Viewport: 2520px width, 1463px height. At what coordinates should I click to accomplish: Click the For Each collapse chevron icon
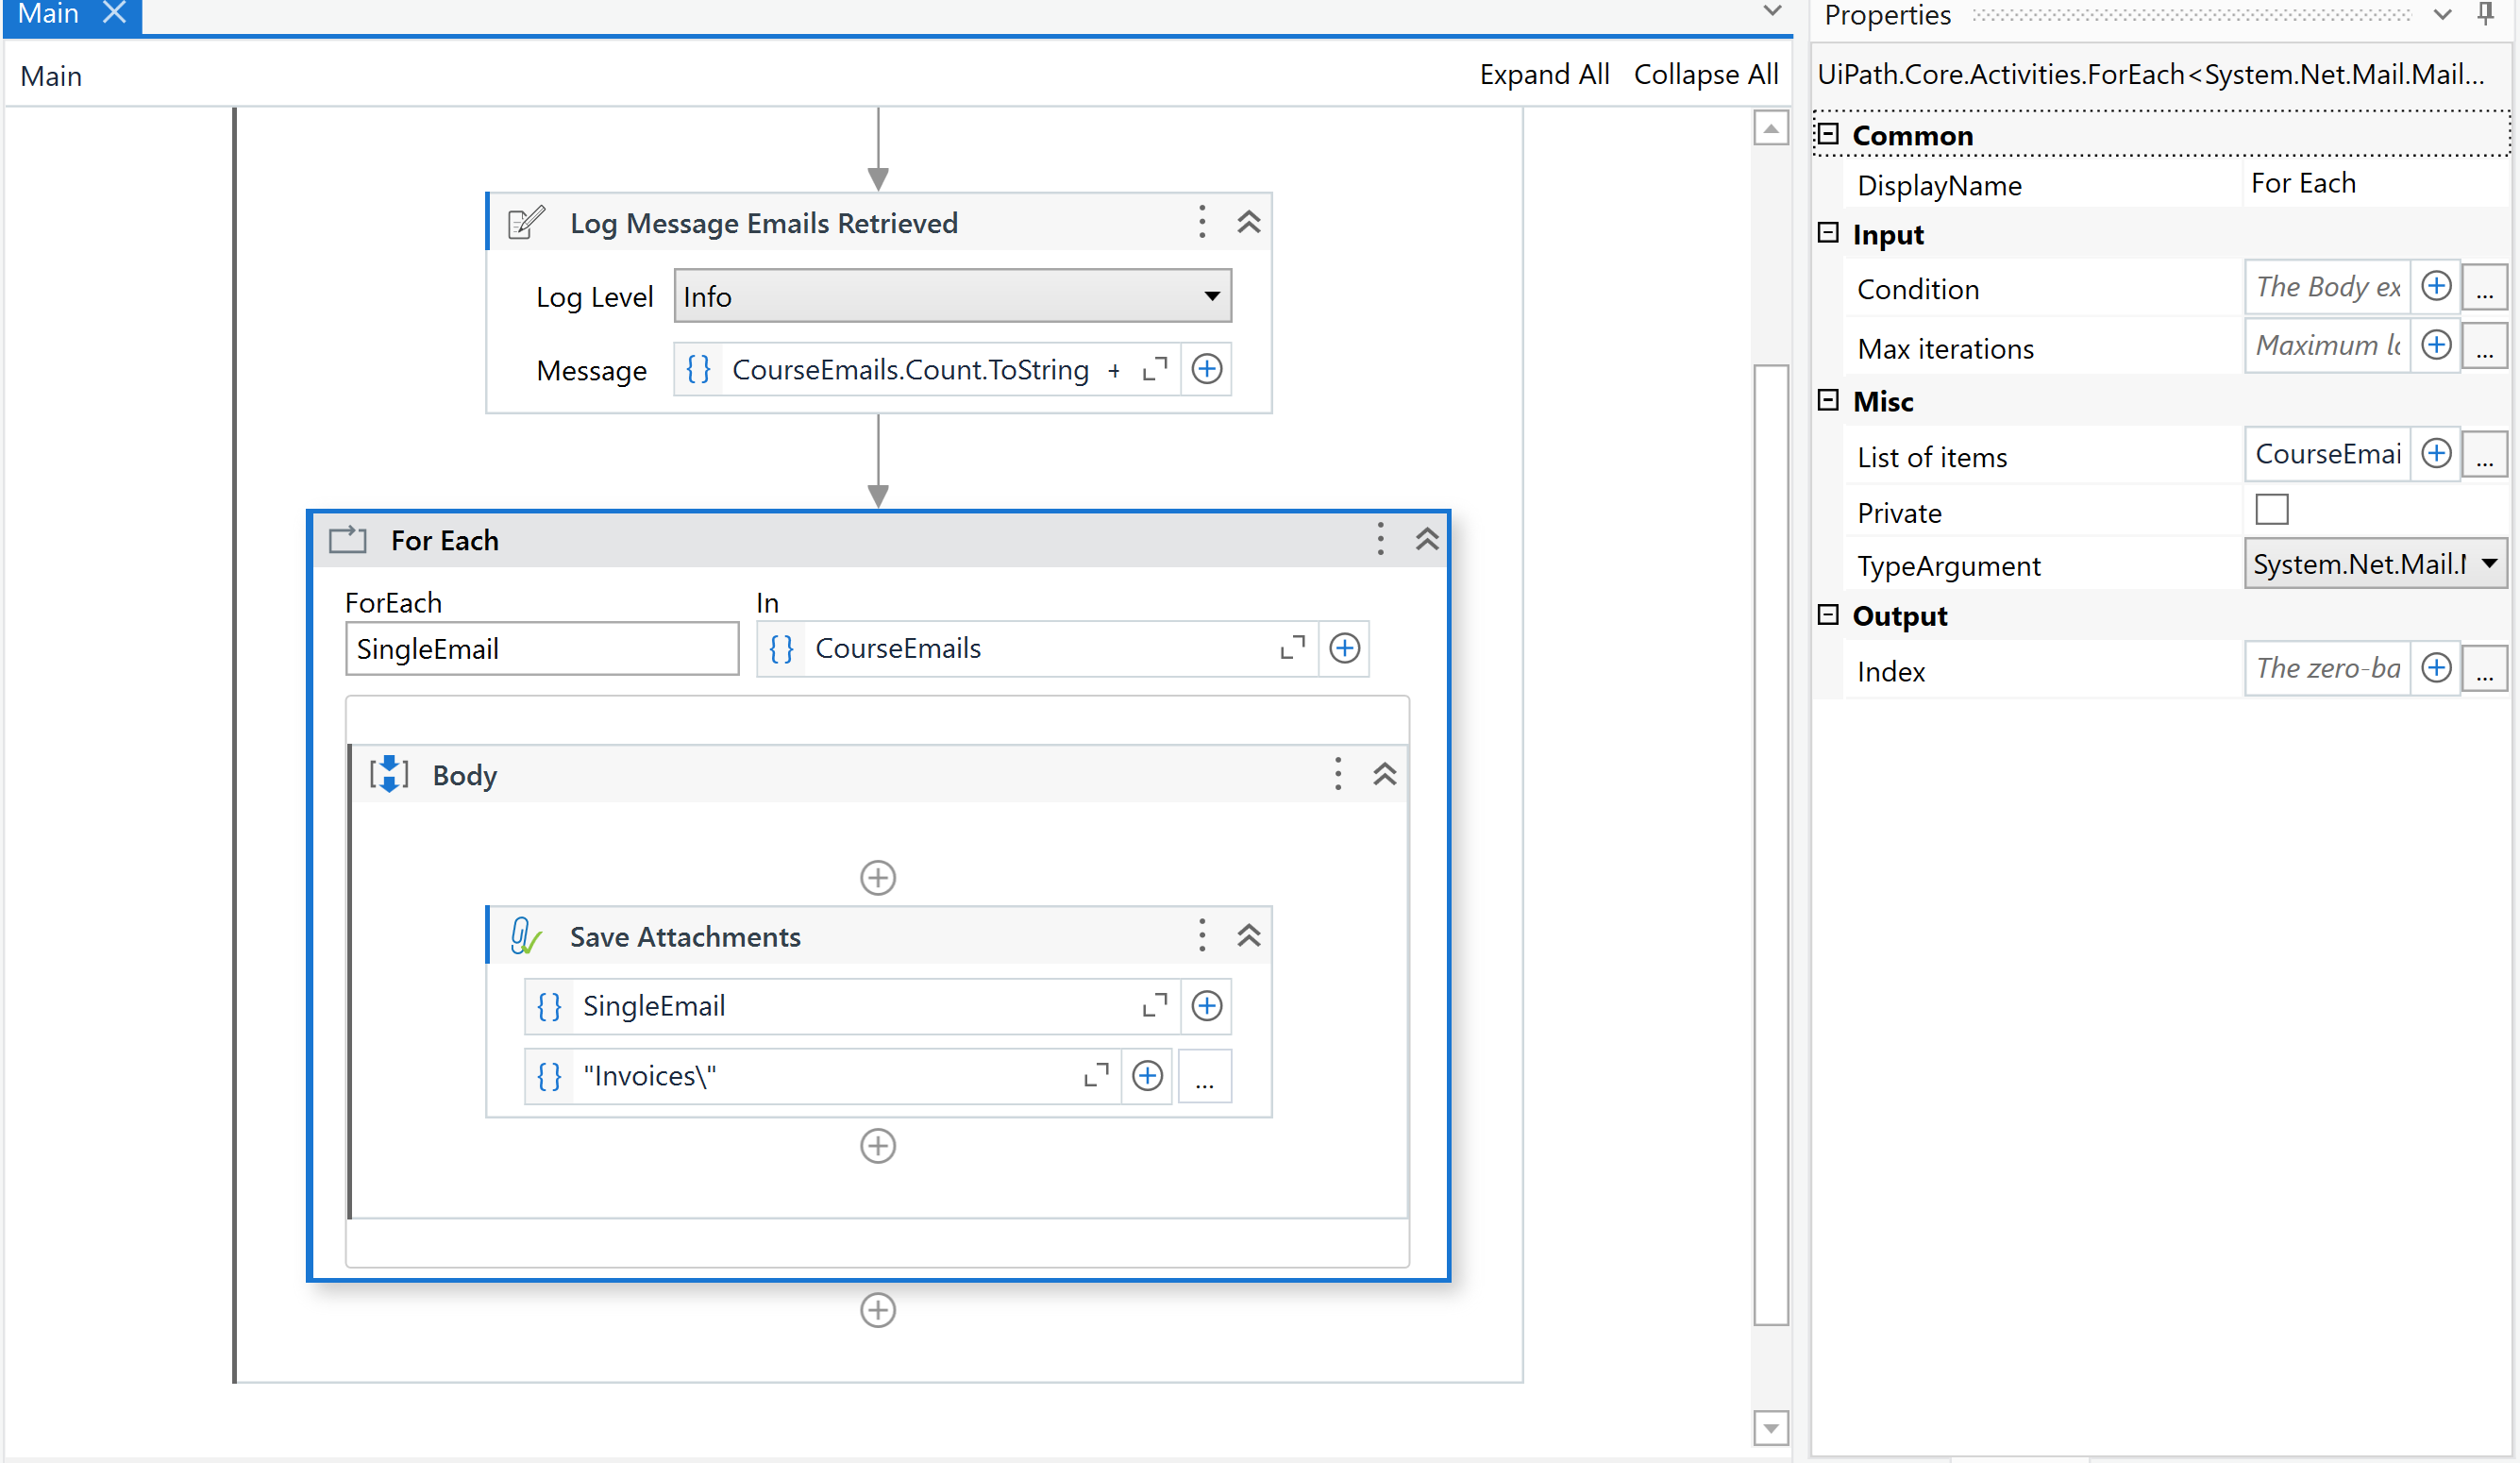[x=1428, y=540]
